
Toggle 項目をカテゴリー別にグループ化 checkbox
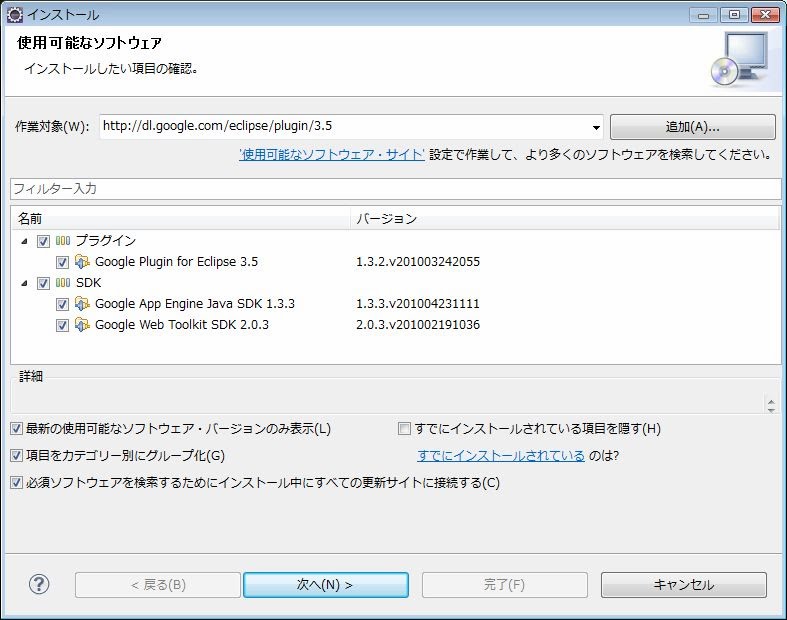point(16,456)
